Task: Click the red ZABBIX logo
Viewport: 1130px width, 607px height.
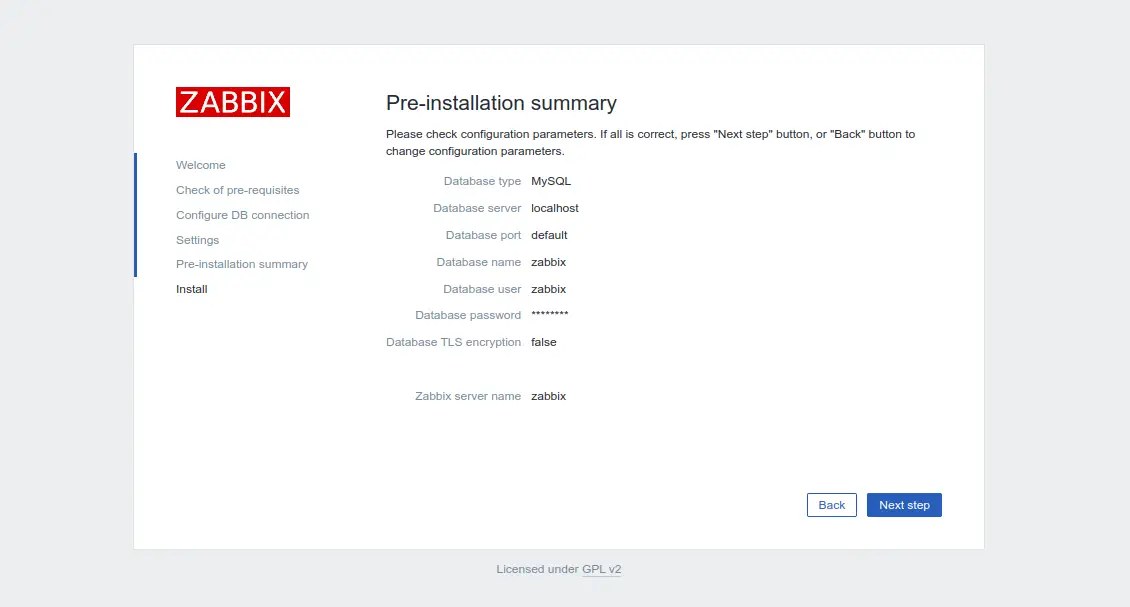Action: point(232,102)
